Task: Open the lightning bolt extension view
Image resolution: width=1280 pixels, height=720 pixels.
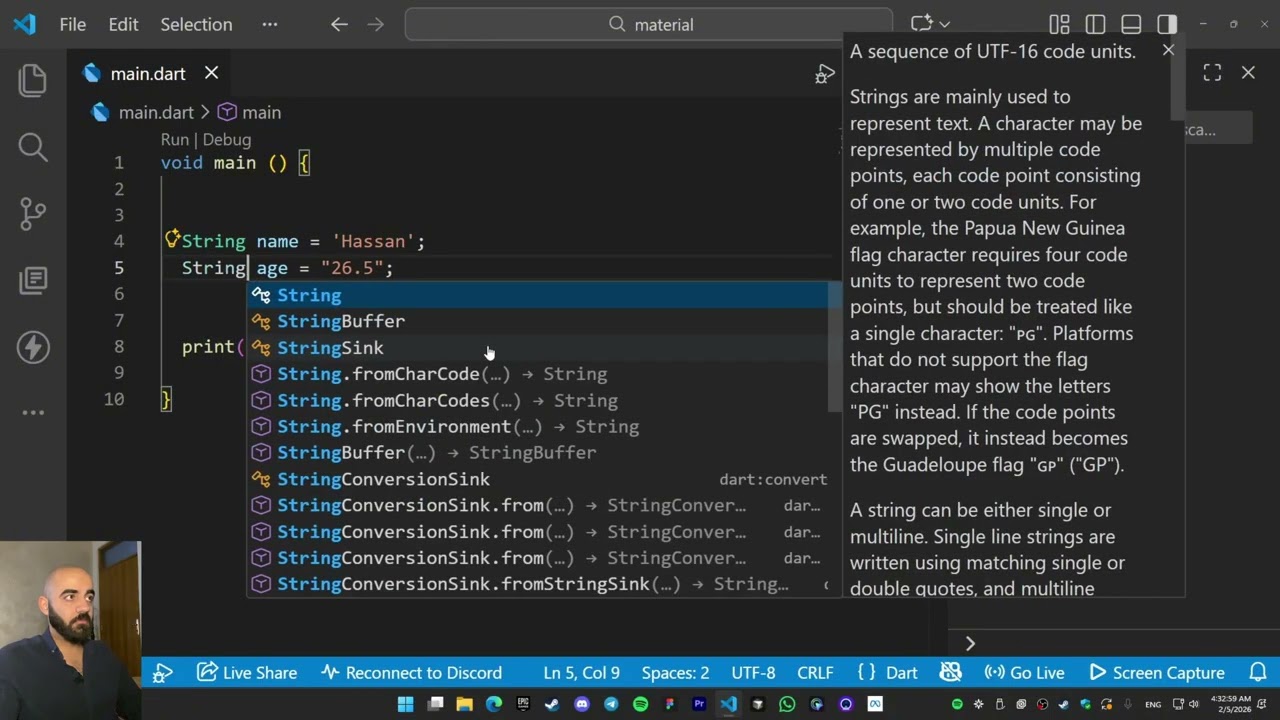Action: click(x=33, y=347)
